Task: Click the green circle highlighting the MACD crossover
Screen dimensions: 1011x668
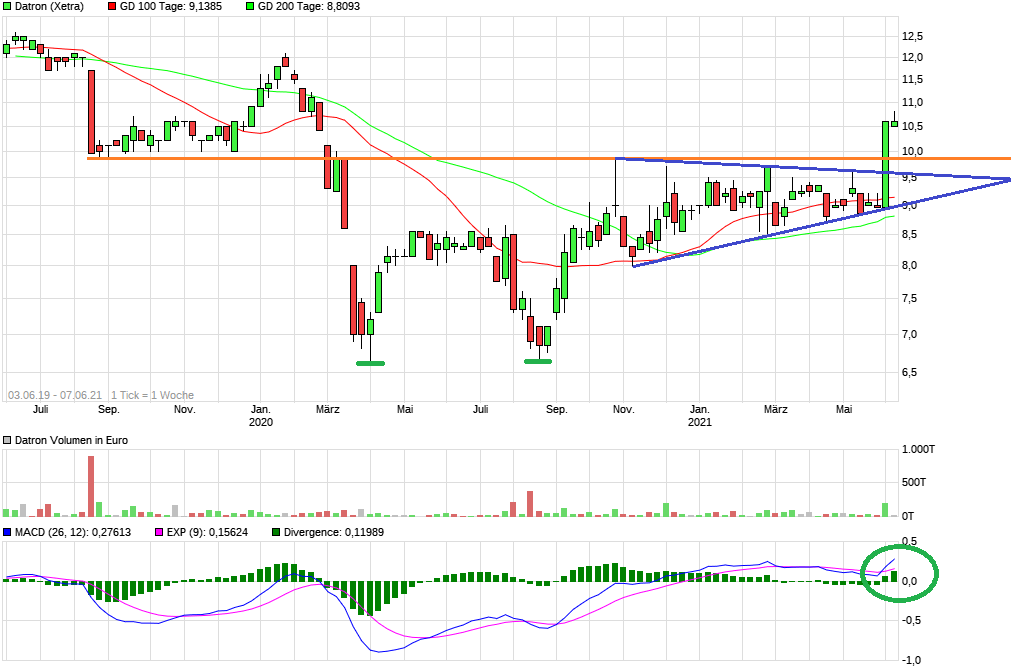Action: click(x=899, y=572)
